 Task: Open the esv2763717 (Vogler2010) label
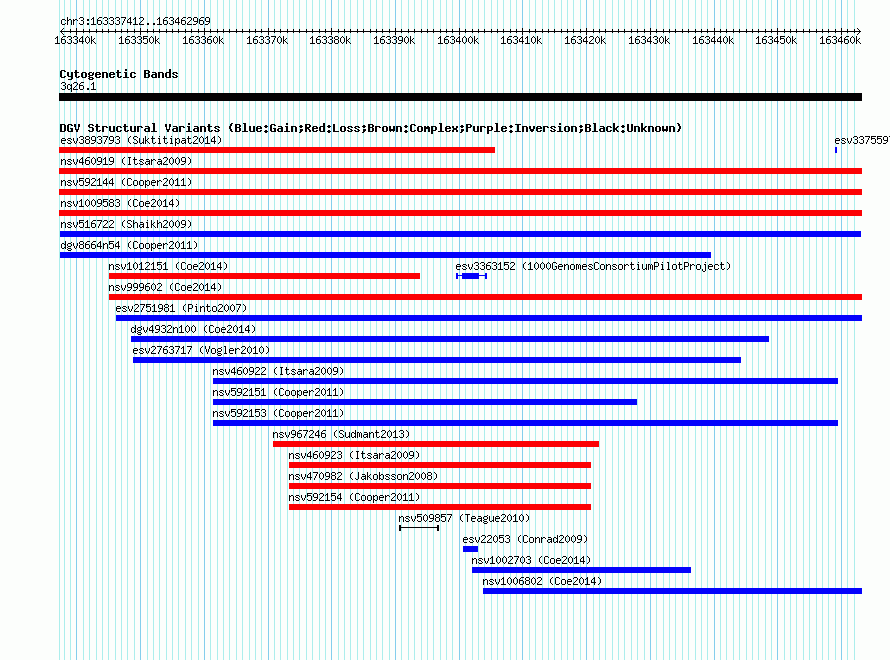[201, 350]
